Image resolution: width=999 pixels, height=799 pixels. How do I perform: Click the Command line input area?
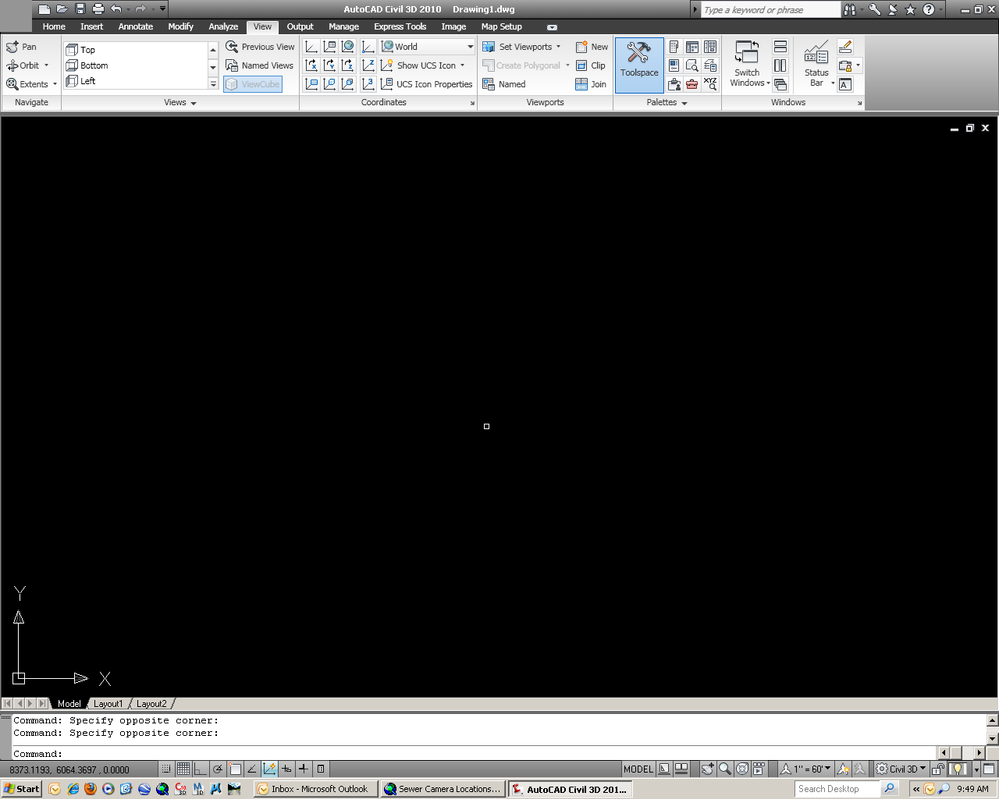coord(474,753)
